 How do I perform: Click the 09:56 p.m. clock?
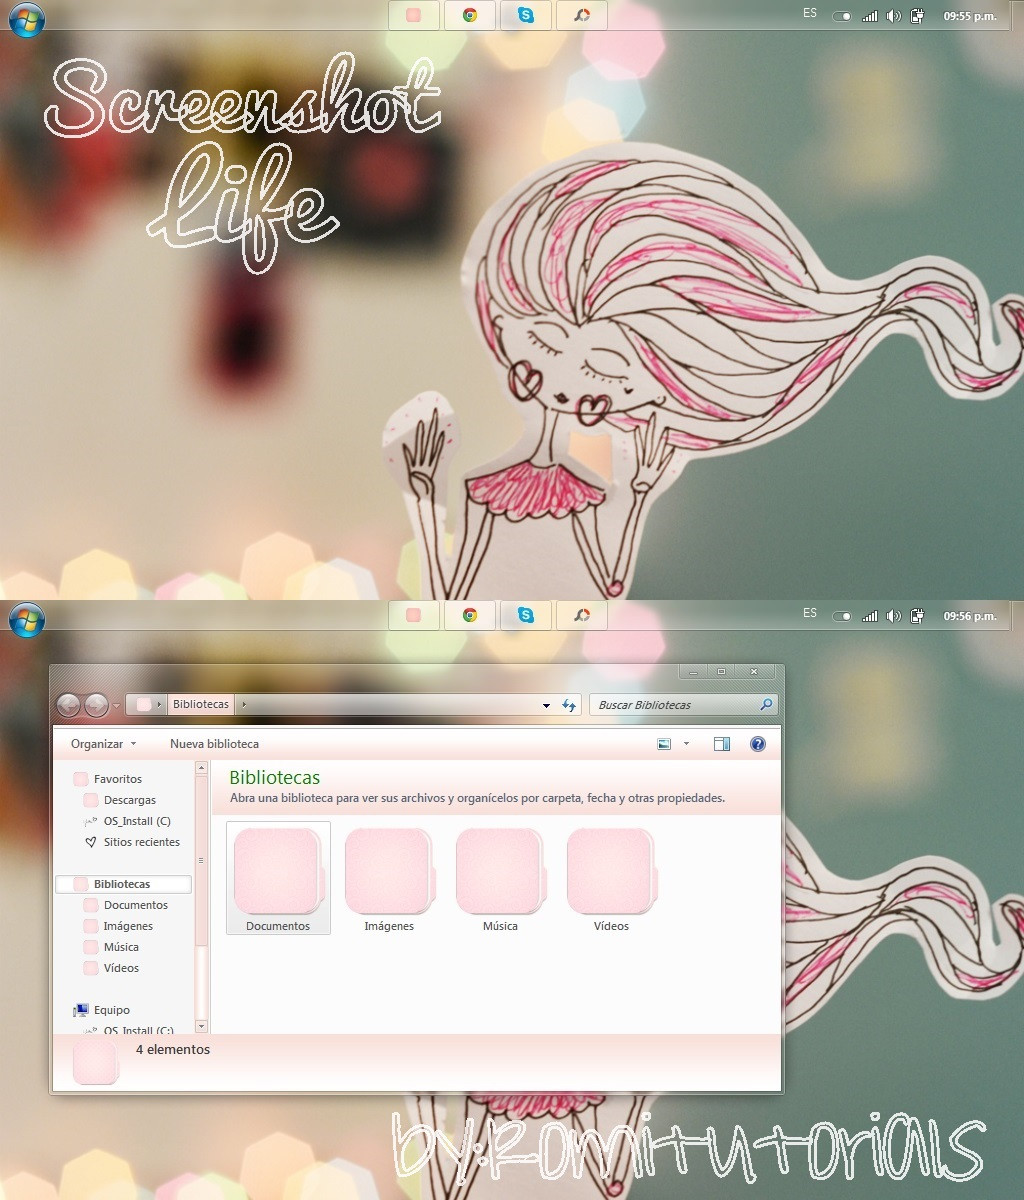click(970, 616)
